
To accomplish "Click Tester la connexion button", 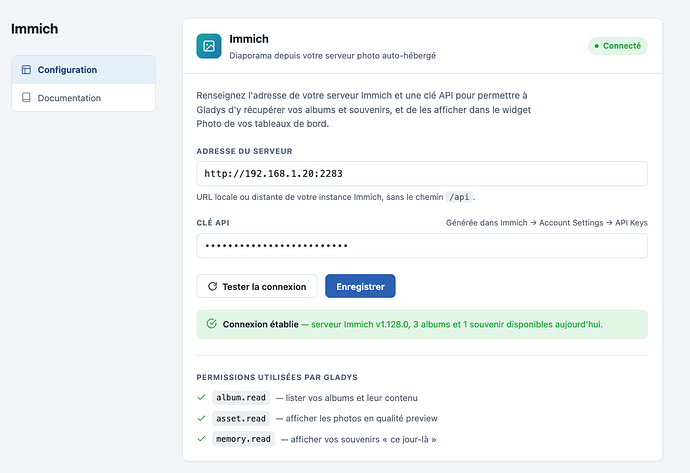I will pyautogui.click(x=257, y=286).
